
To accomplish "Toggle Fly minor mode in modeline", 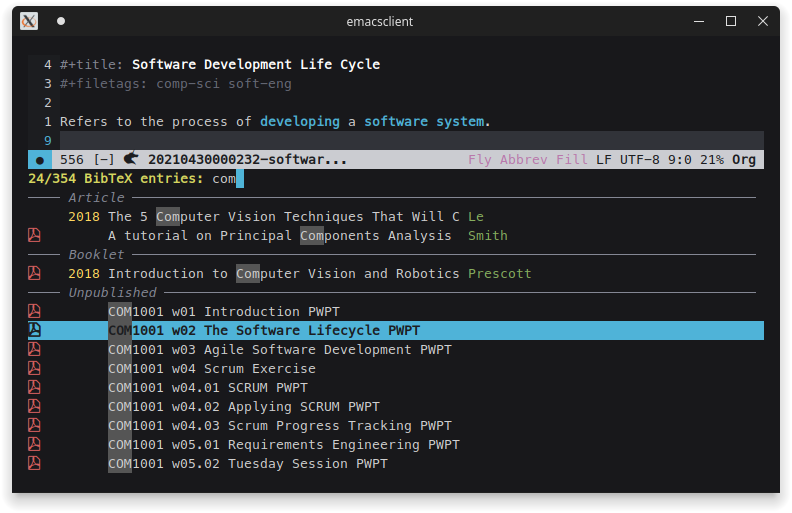I will [479, 159].
